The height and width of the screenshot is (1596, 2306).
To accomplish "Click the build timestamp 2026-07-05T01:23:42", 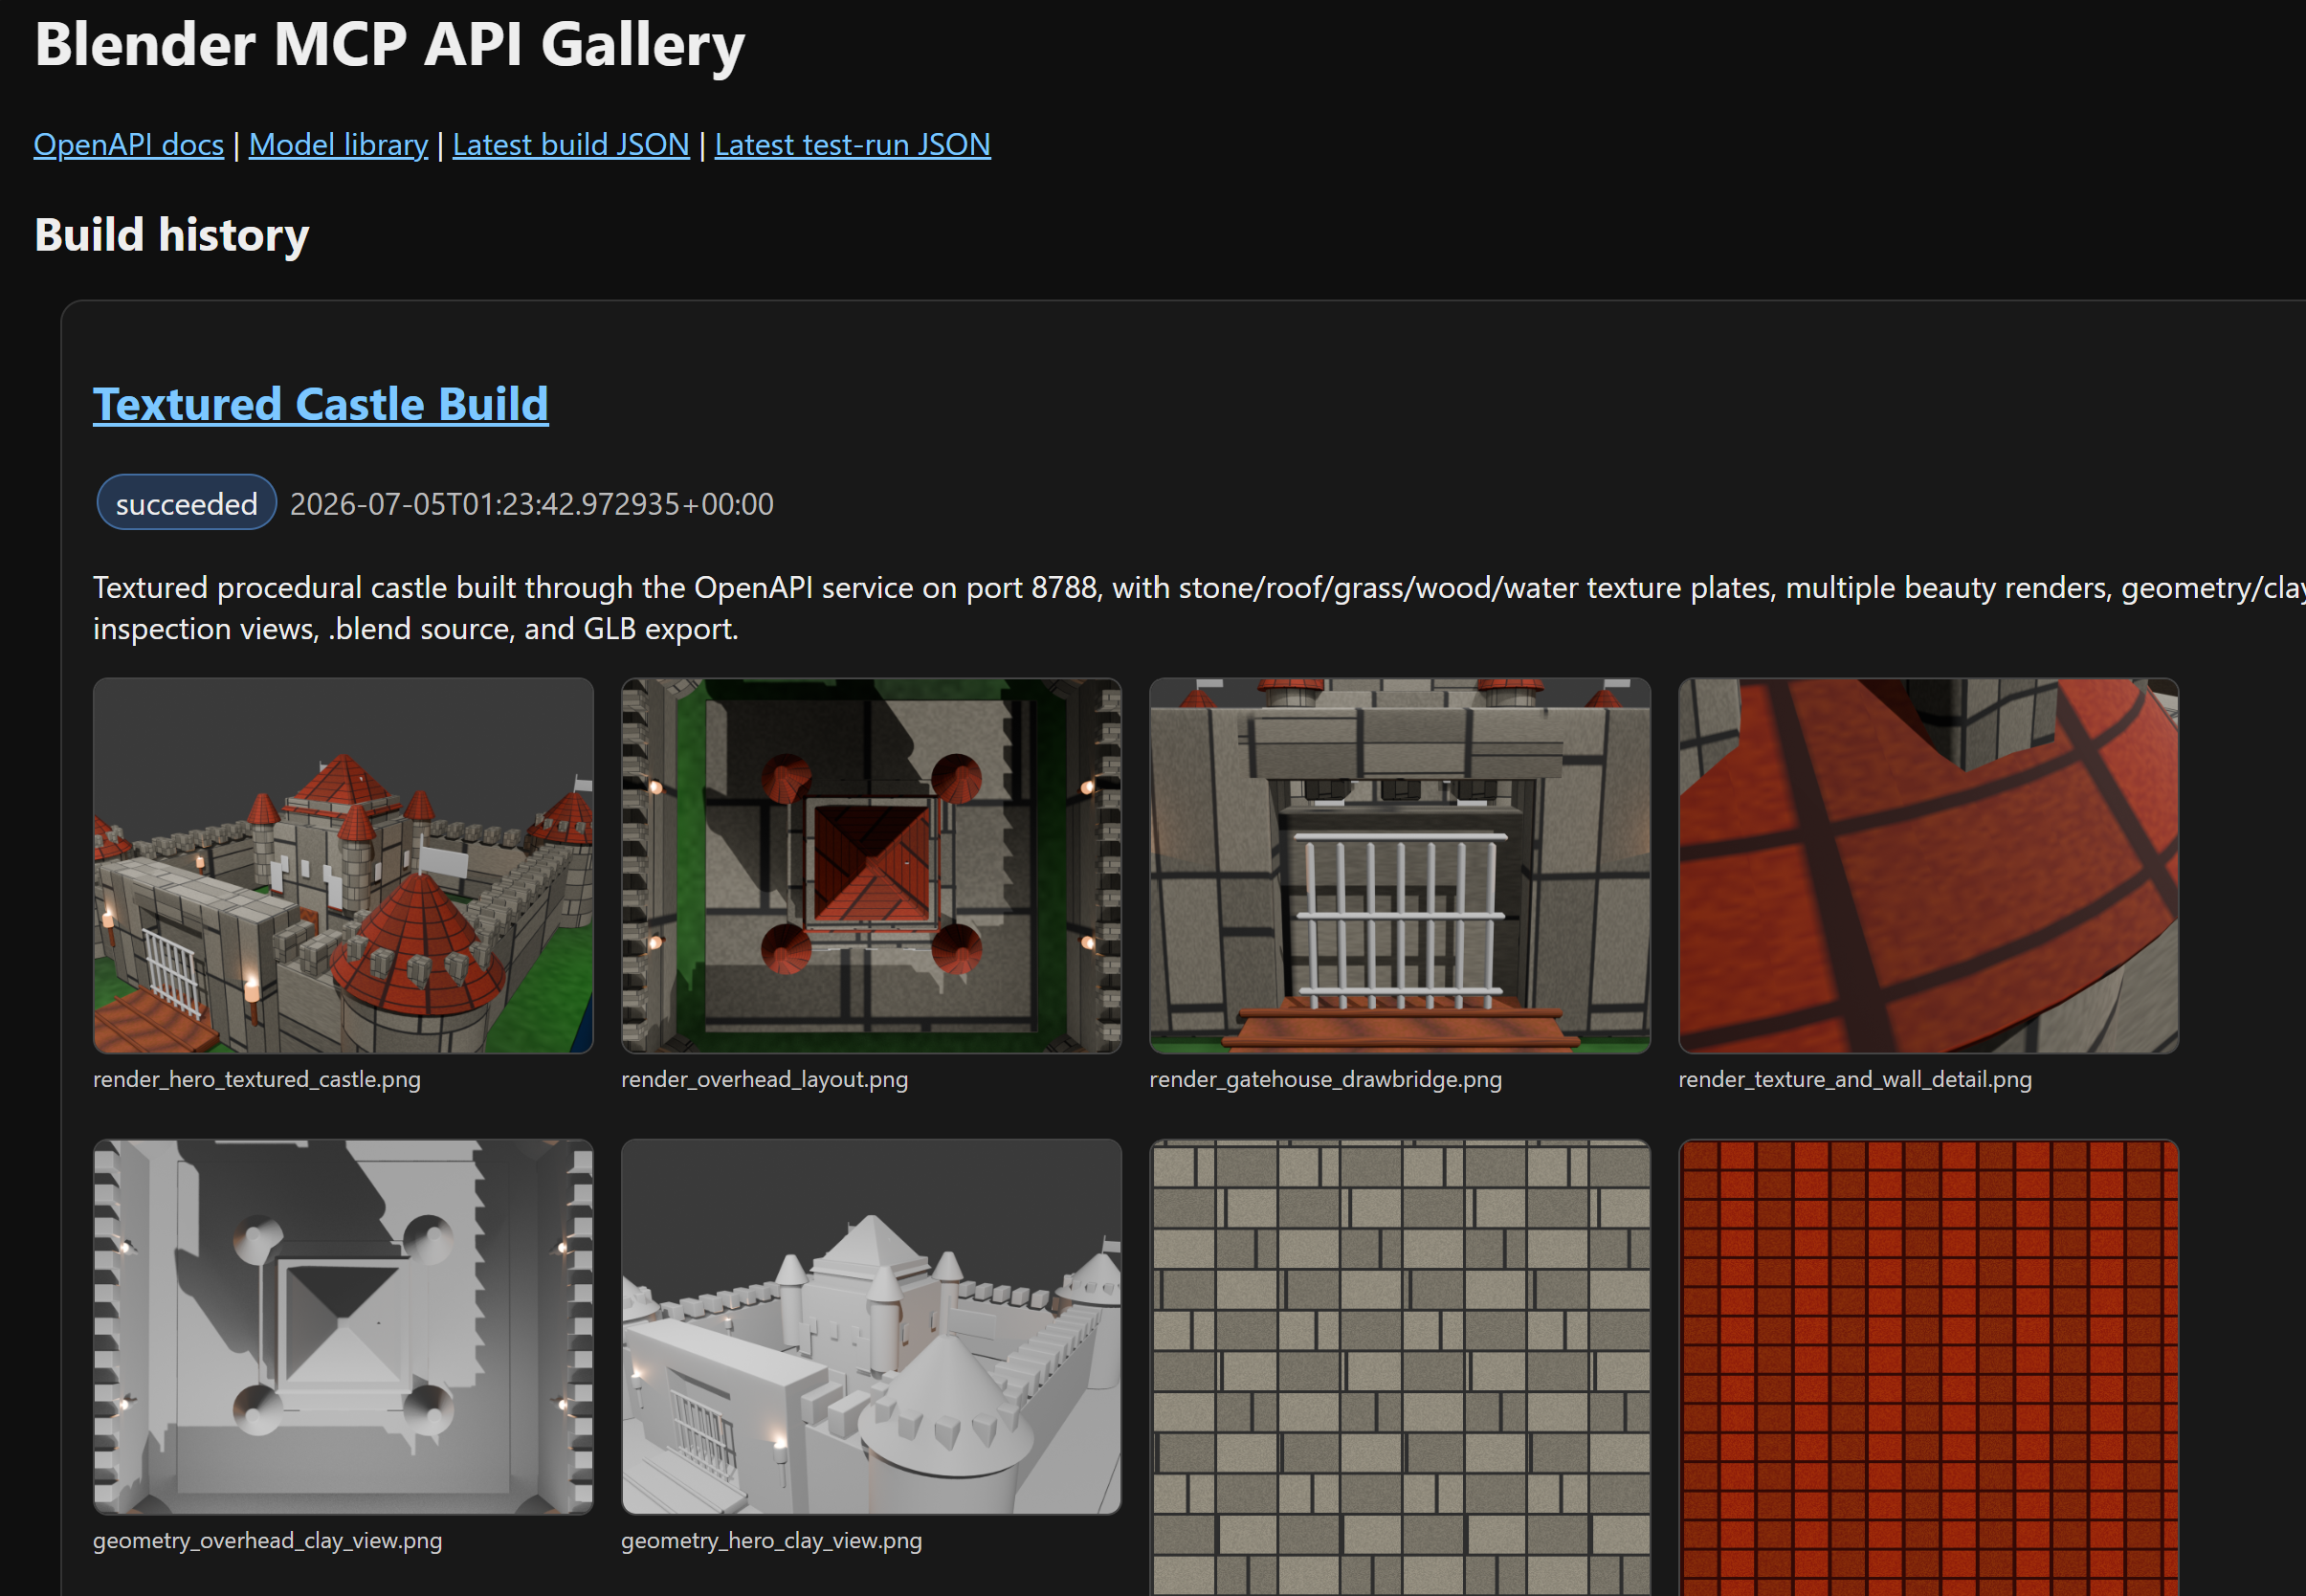I will coord(532,504).
